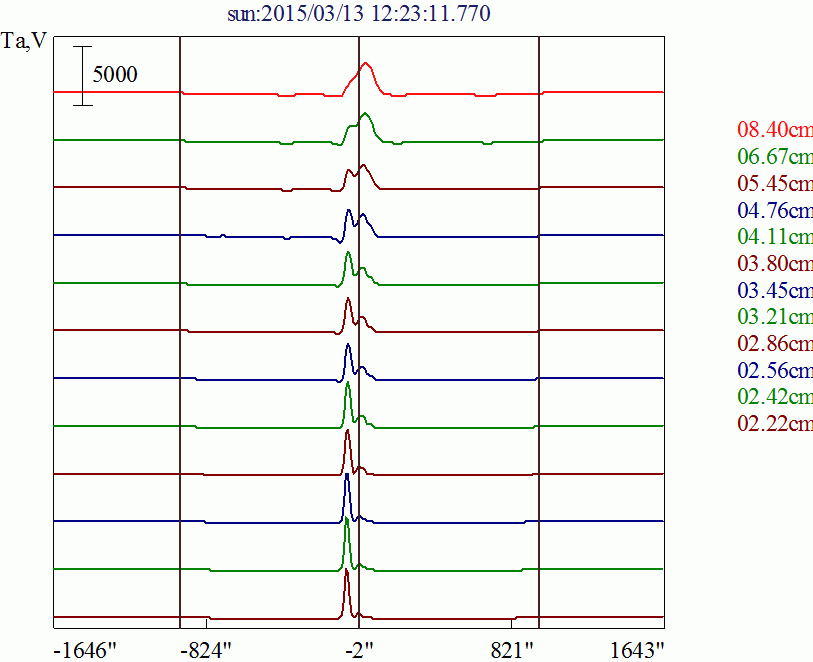The image size is (813, 662).
Task: Click the 1643" x-axis tick label
Action: pos(637,650)
